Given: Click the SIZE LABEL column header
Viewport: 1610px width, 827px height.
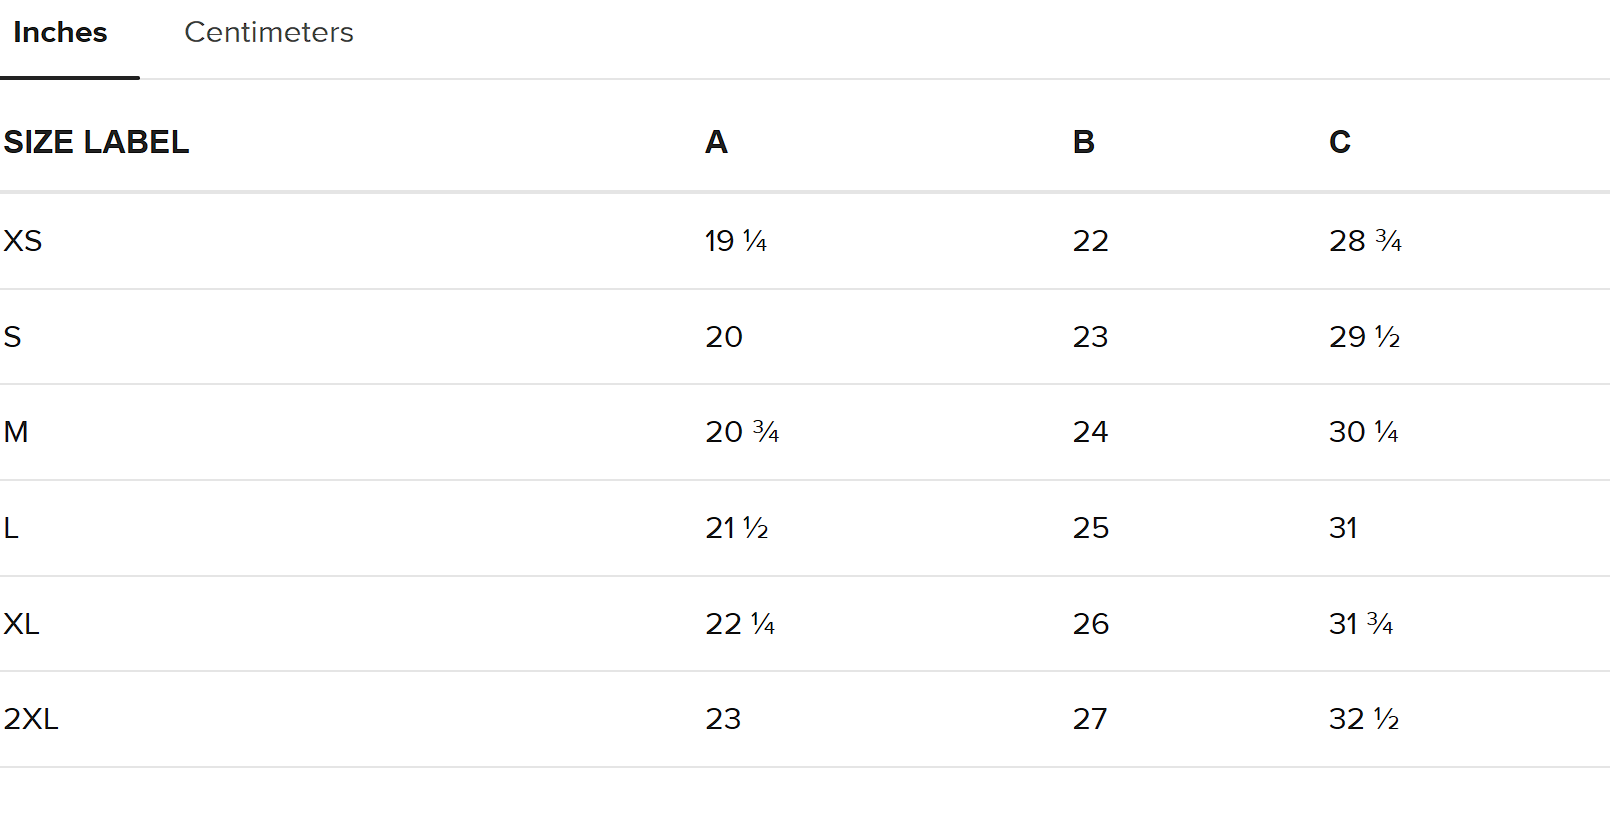Looking at the screenshot, I should click(96, 142).
